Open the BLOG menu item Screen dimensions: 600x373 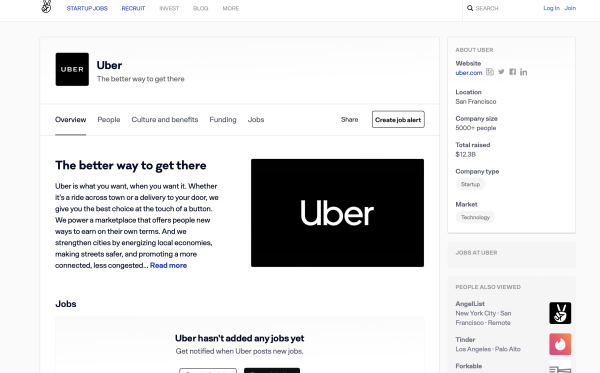(201, 8)
